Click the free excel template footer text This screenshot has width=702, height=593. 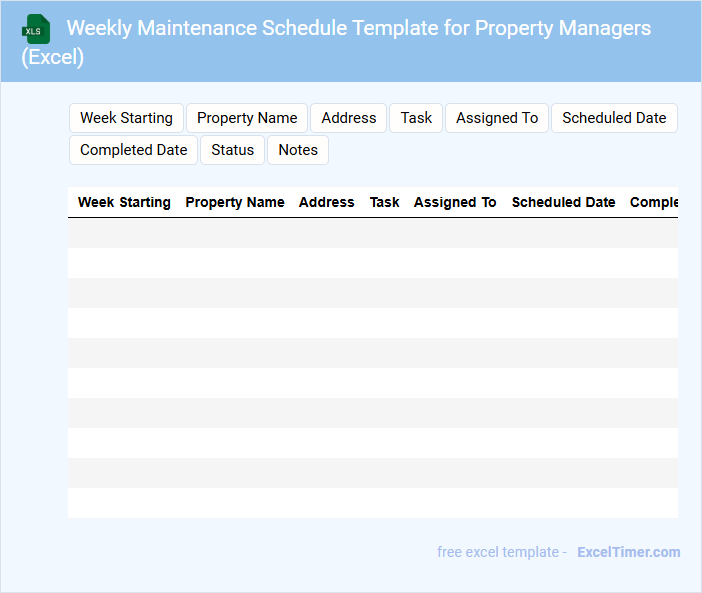tap(501, 552)
